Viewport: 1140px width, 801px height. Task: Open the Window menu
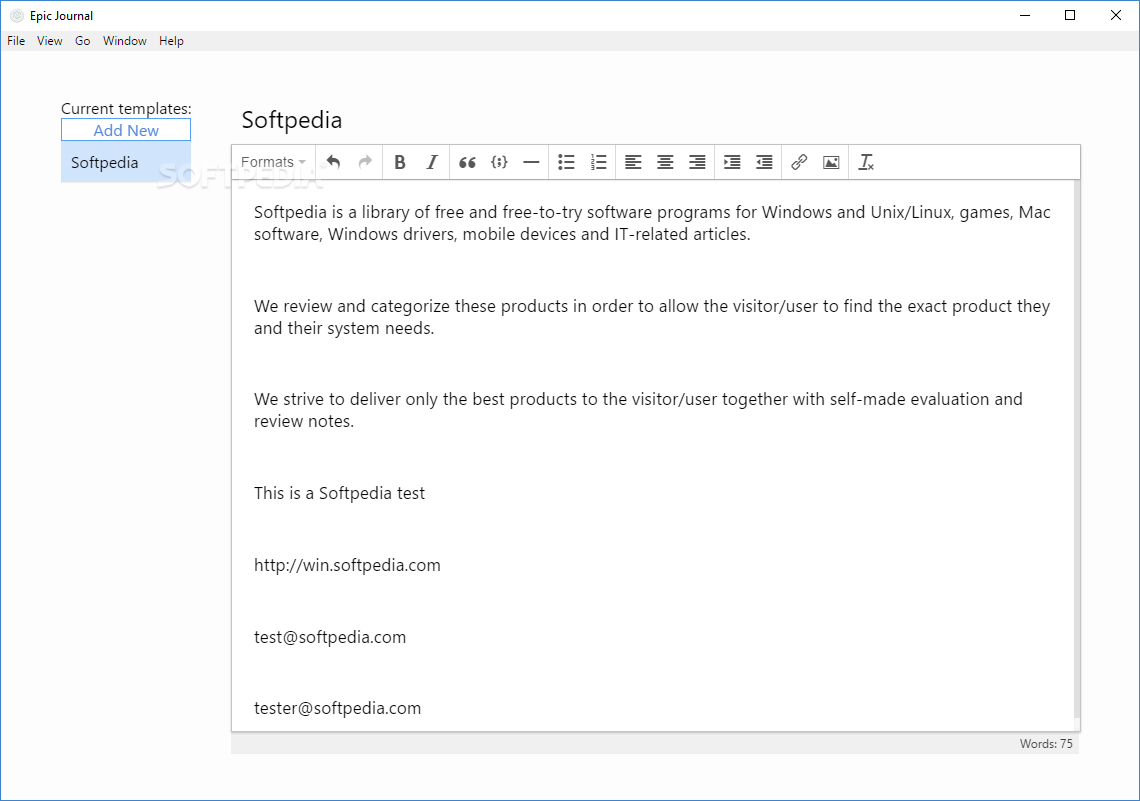pyautogui.click(x=124, y=41)
